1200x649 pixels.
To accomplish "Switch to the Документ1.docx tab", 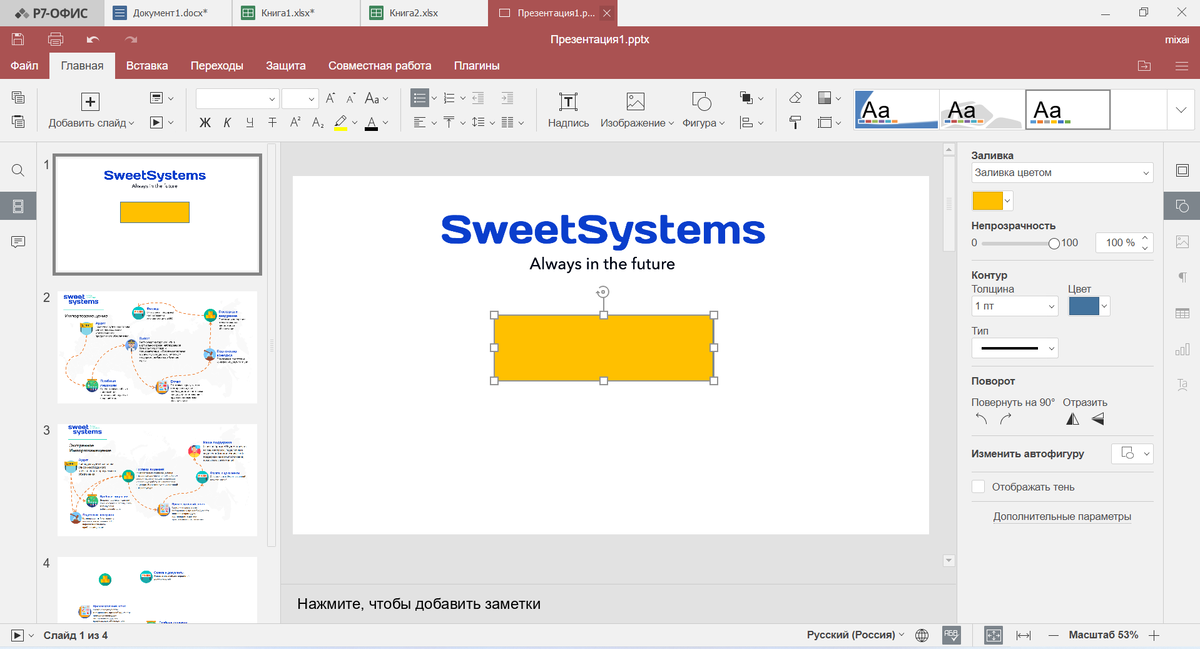I will point(168,13).
